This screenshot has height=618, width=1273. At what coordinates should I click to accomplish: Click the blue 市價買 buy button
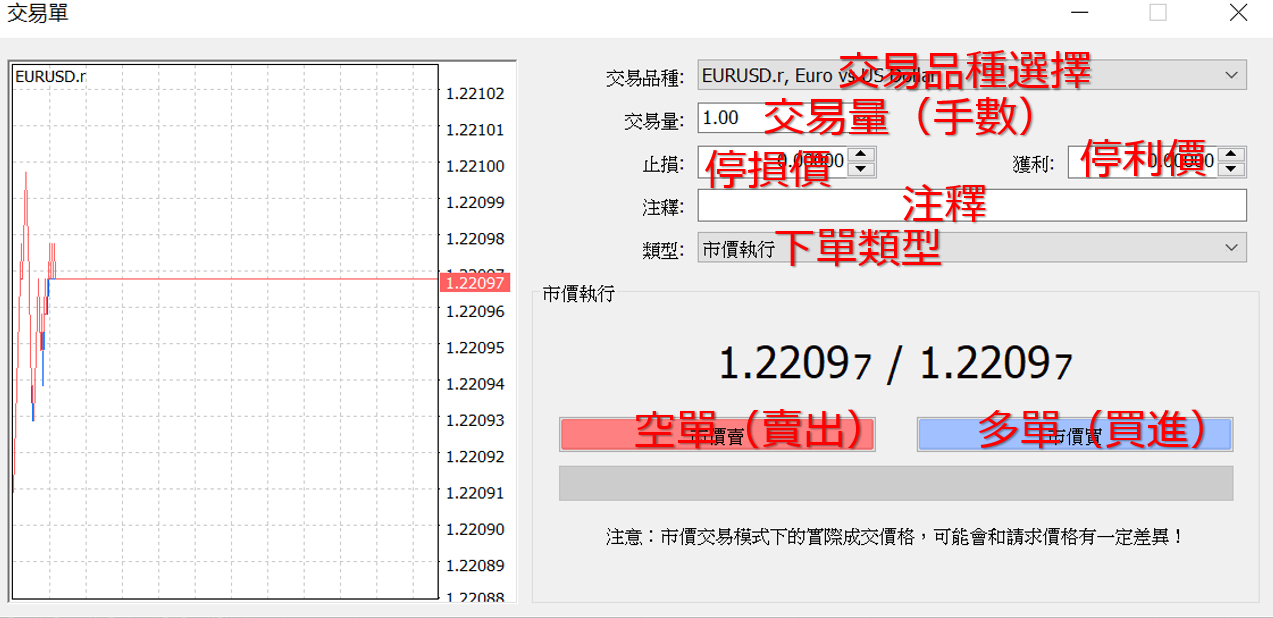1075,435
